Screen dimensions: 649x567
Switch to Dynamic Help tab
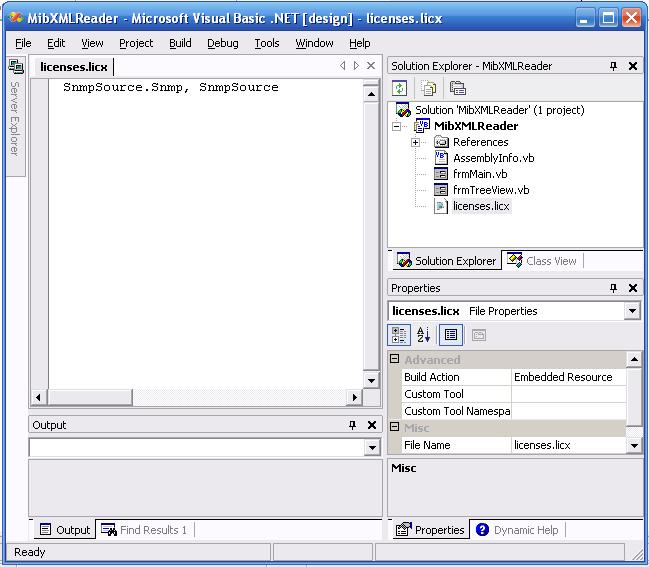coord(517,530)
